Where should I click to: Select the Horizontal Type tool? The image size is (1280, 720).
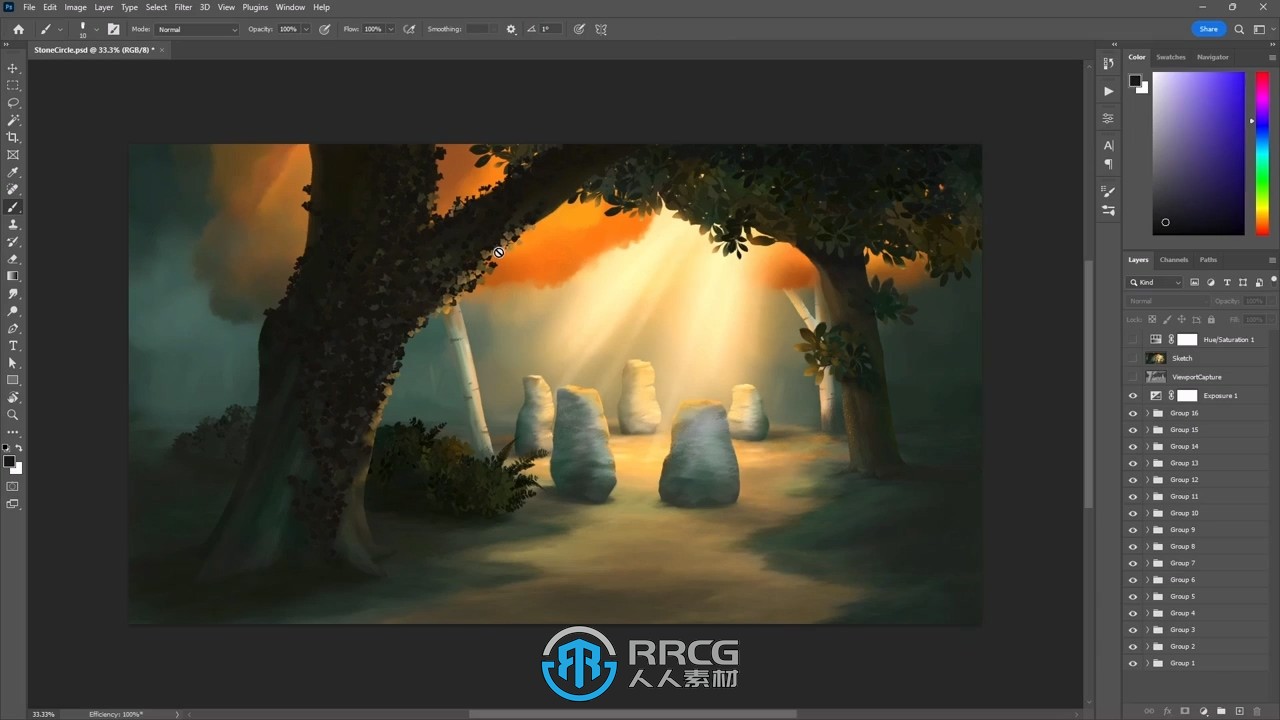[13, 346]
